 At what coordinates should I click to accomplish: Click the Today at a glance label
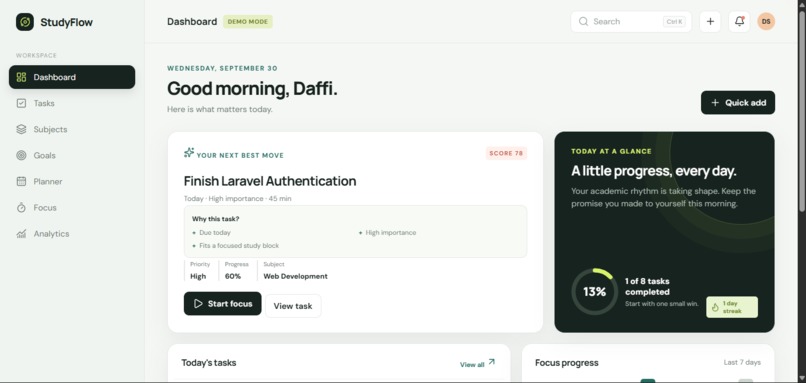tap(611, 151)
